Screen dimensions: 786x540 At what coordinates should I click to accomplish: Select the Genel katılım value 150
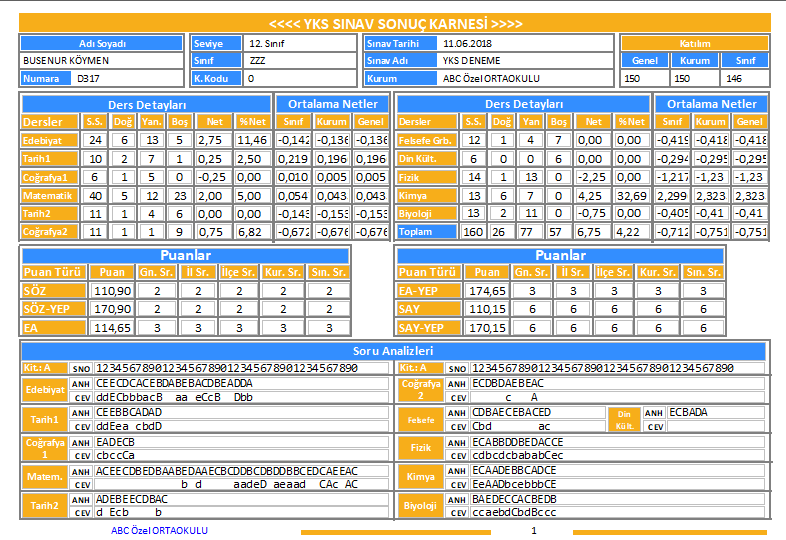pyautogui.click(x=645, y=79)
